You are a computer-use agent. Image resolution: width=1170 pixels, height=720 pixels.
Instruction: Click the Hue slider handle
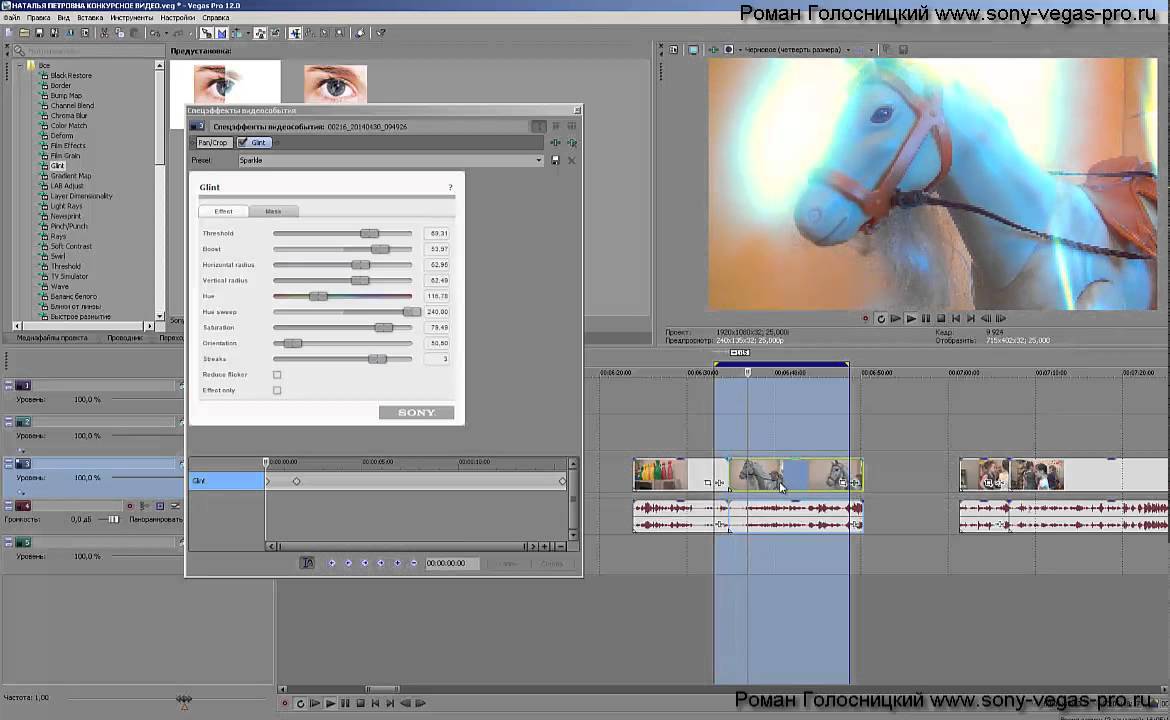(318, 296)
